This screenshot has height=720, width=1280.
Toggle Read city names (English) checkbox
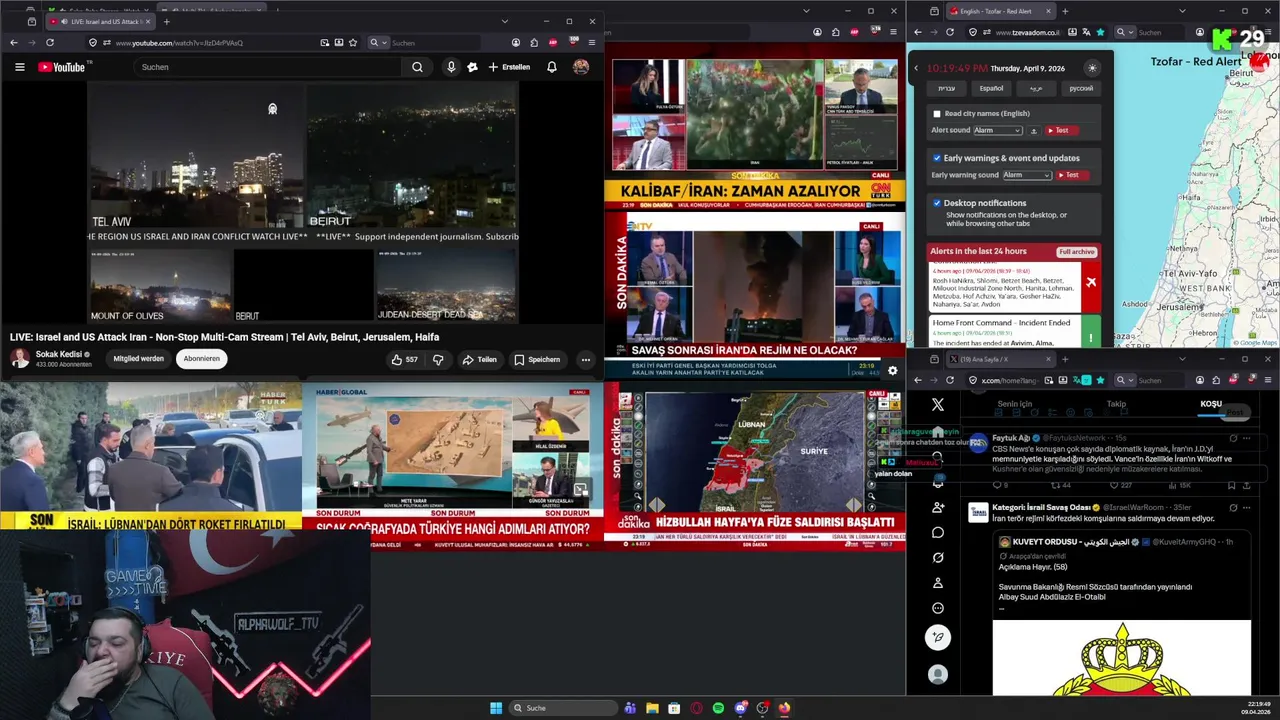coord(937,114)
